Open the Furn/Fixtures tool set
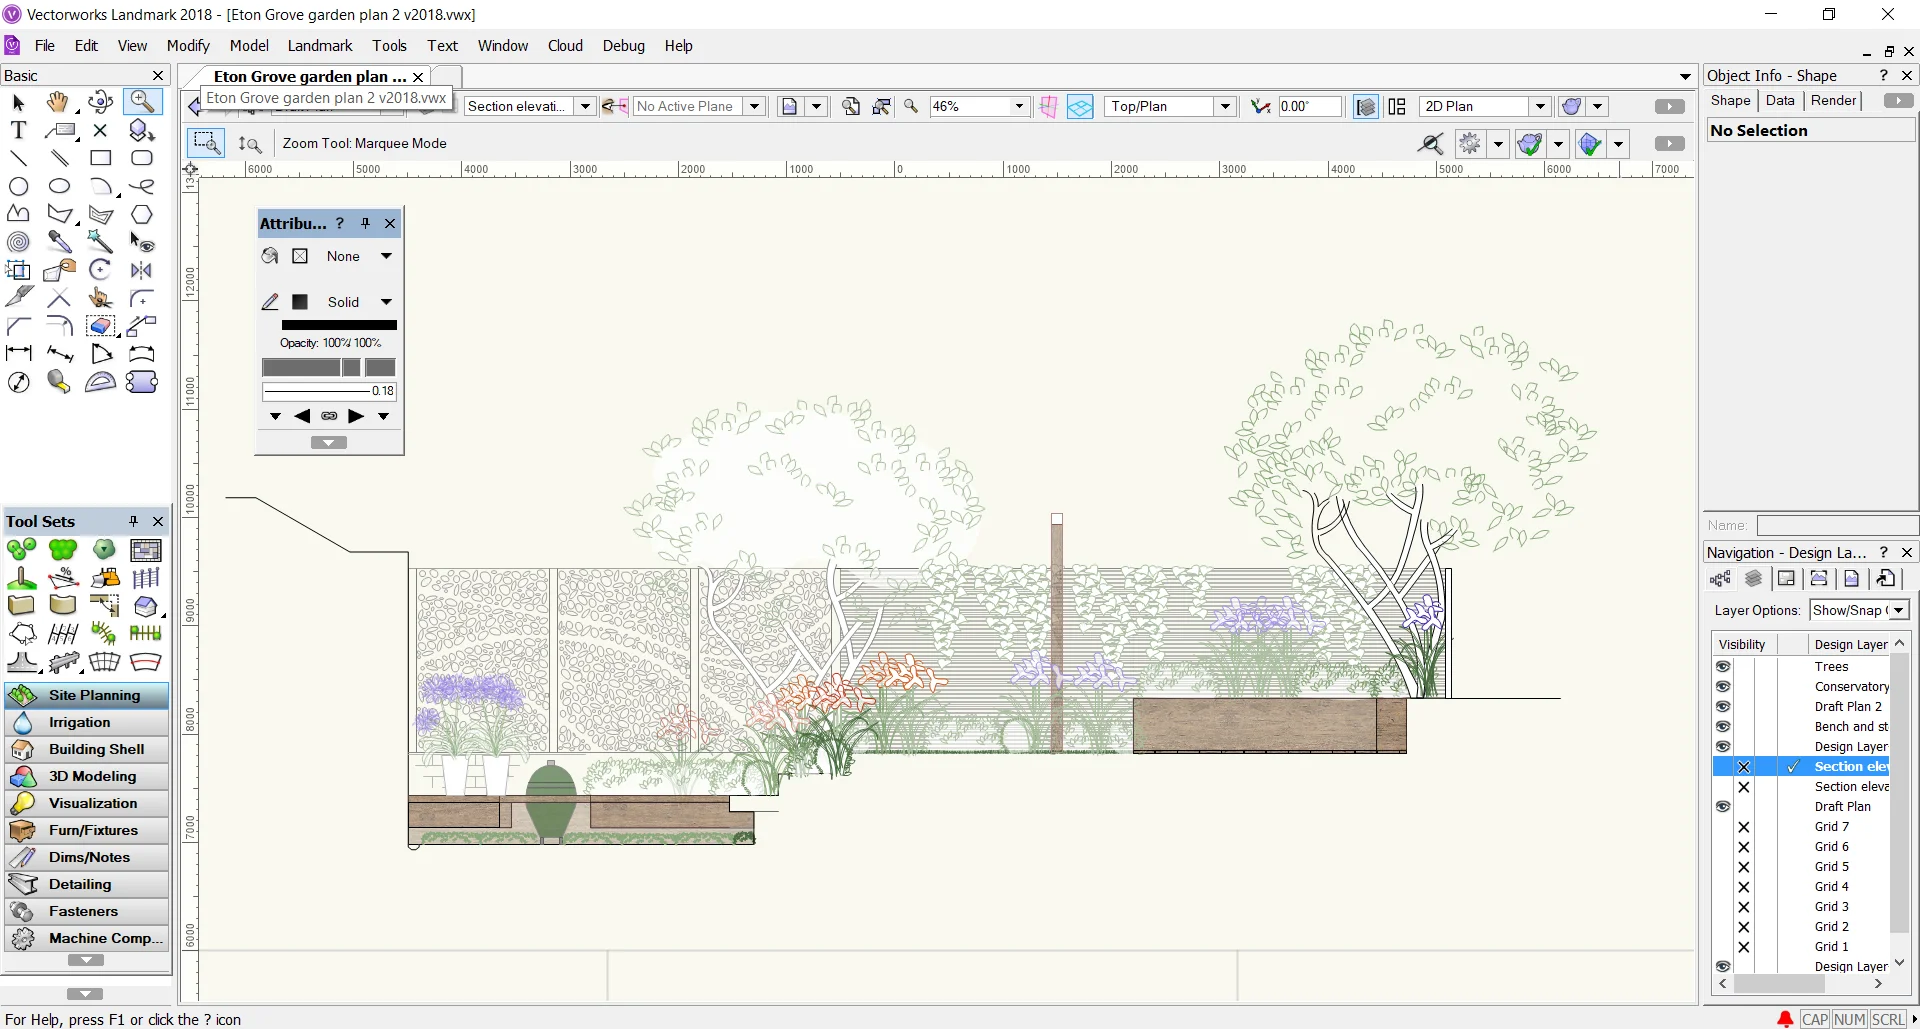Viewport: 1920px width, 1029px height. click(87, 830)
